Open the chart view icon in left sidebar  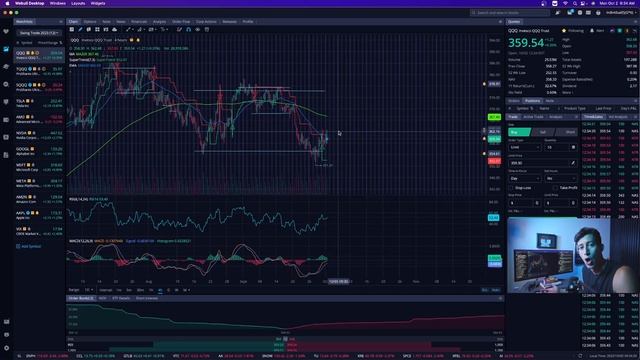click(6, 49)
